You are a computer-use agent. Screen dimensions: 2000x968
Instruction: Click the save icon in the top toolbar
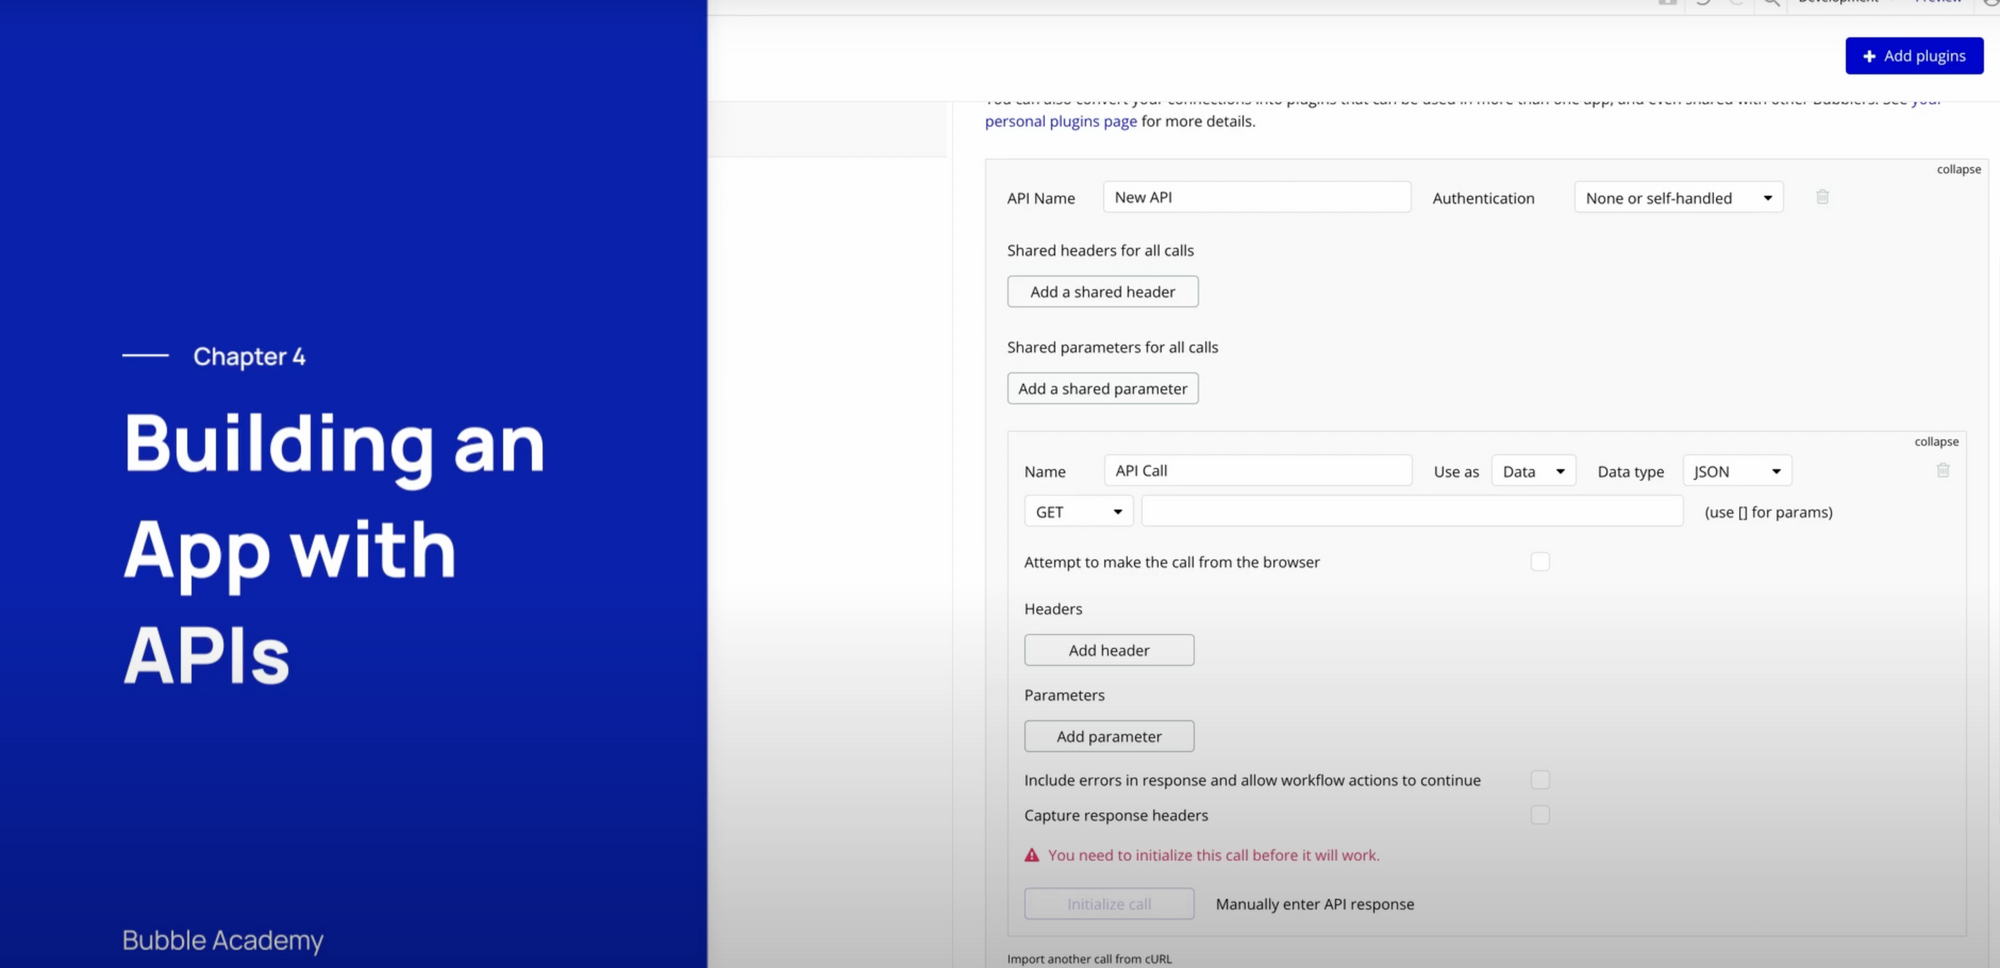pos(1667,4)
